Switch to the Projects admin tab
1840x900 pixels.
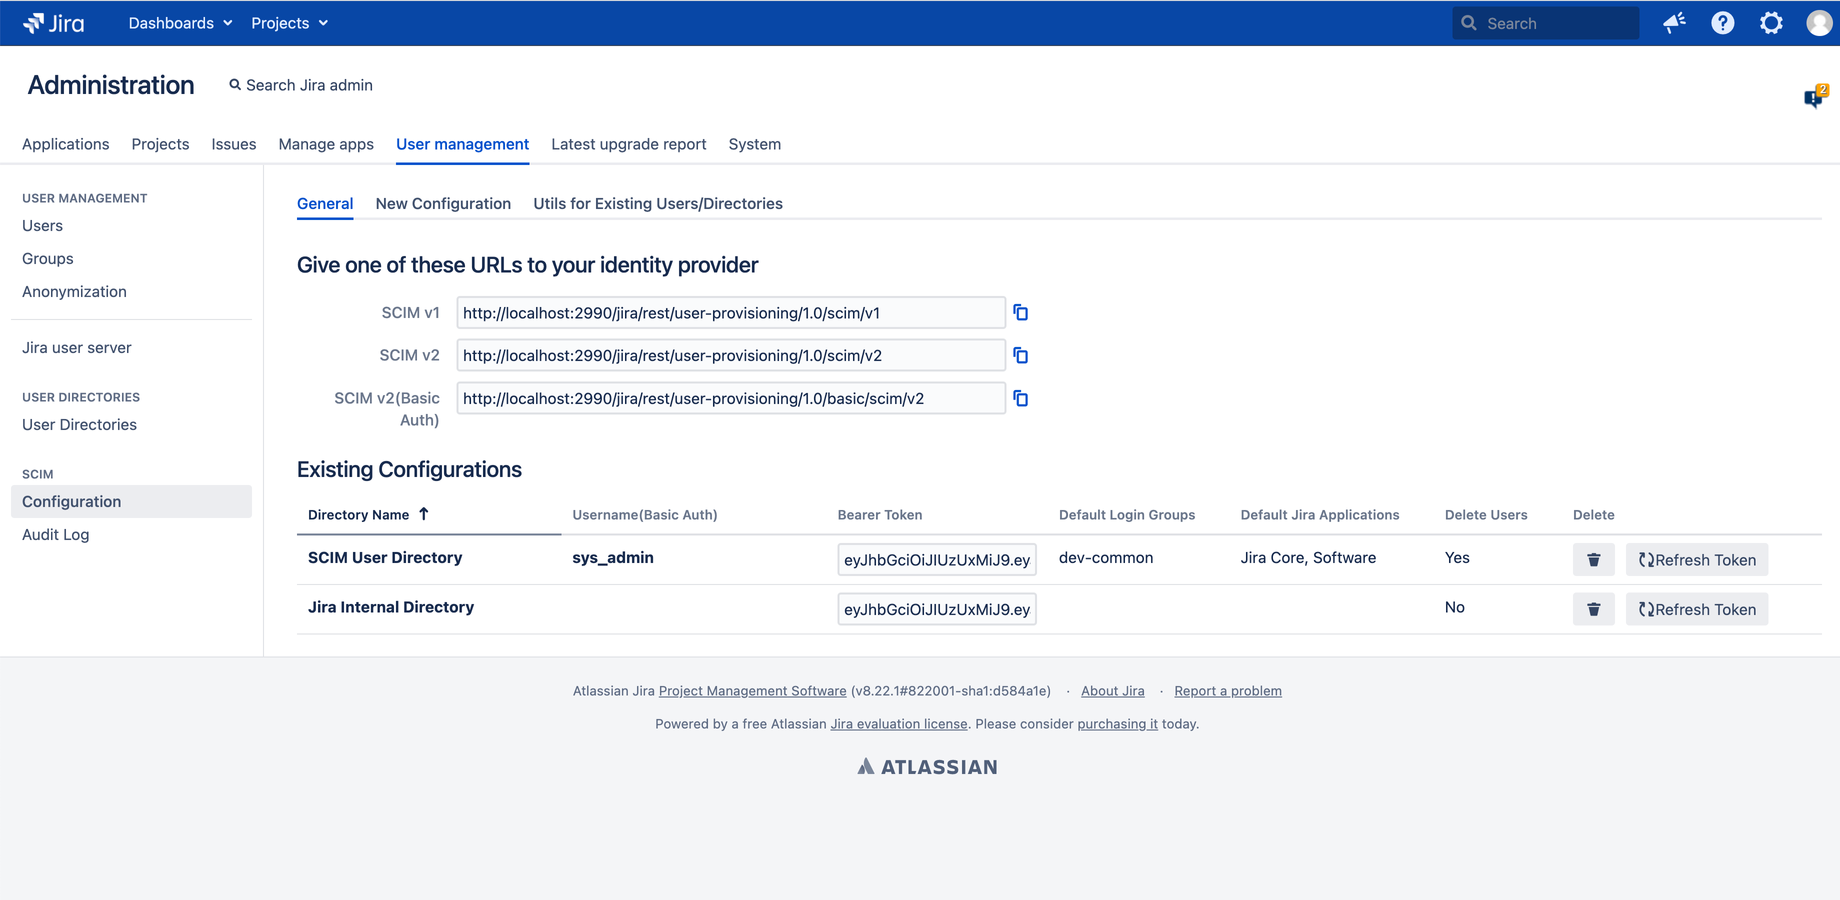point(160,144)
